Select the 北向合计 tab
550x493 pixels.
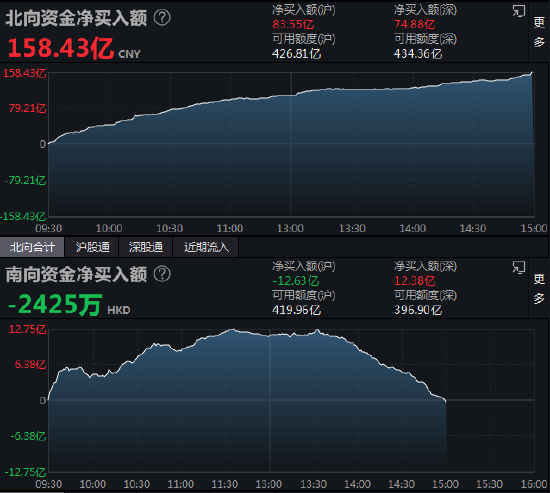click(x=32, y=247)
